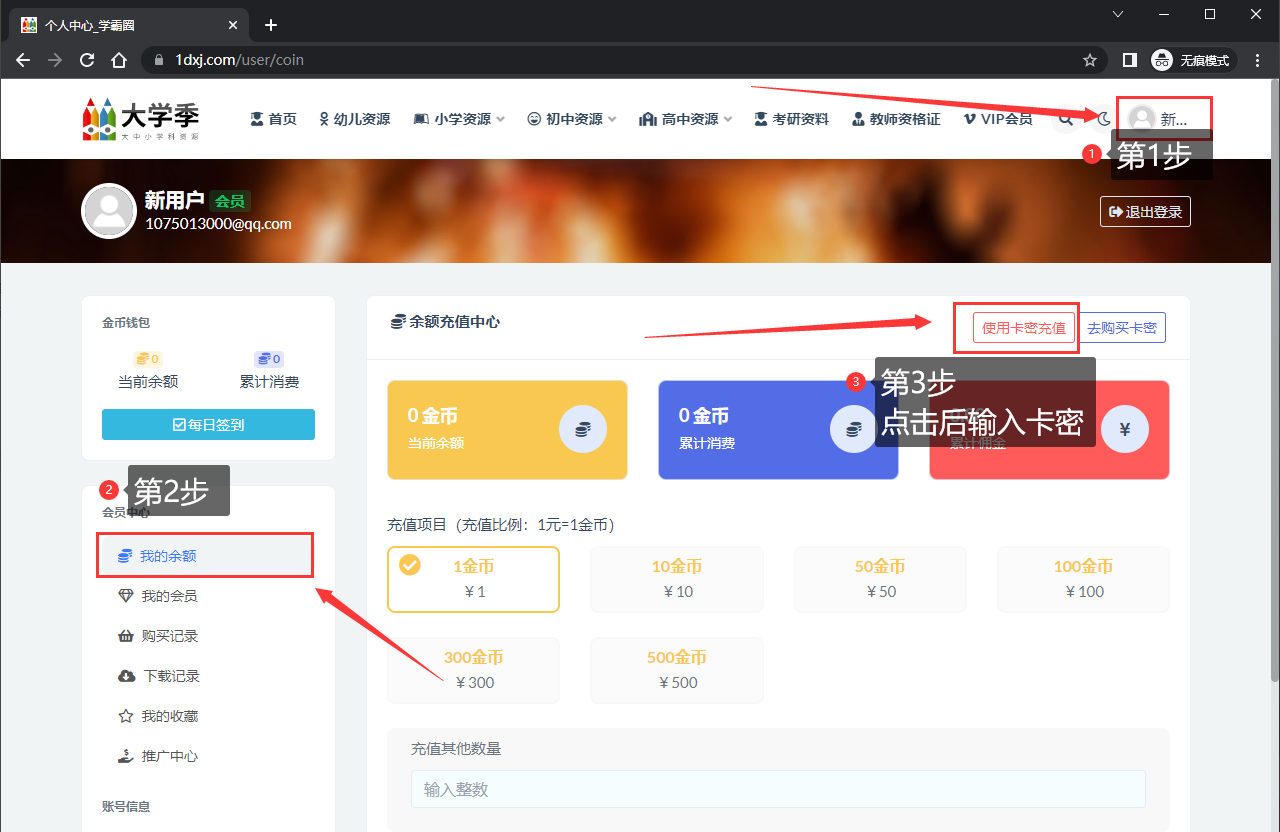Click the 使用卡密充值 button
The image size is (1280, 832).
(x=1023, y=328)
